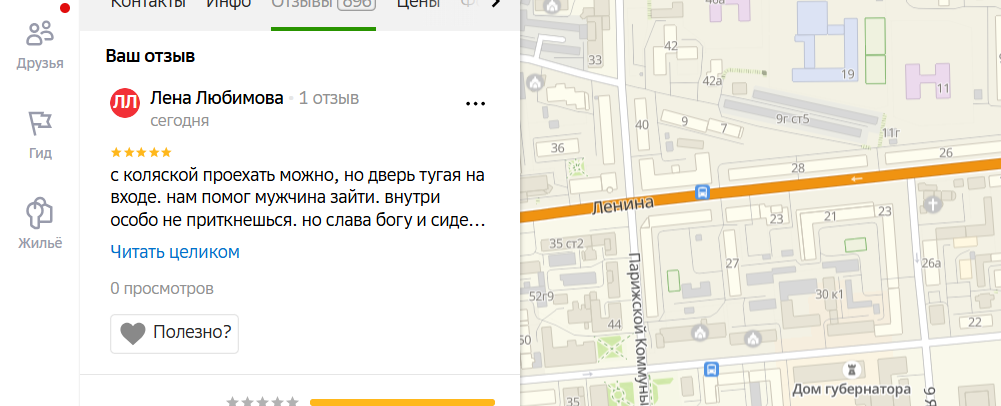Image resolution: width=1001 pixels, height=406 pixels.
Task: Click building 11г on the map
Action: [891, 133]
